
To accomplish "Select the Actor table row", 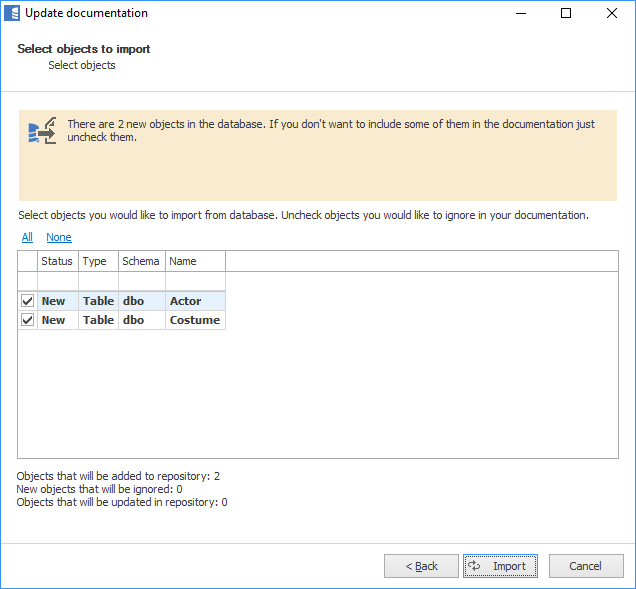I will point(186,301).
